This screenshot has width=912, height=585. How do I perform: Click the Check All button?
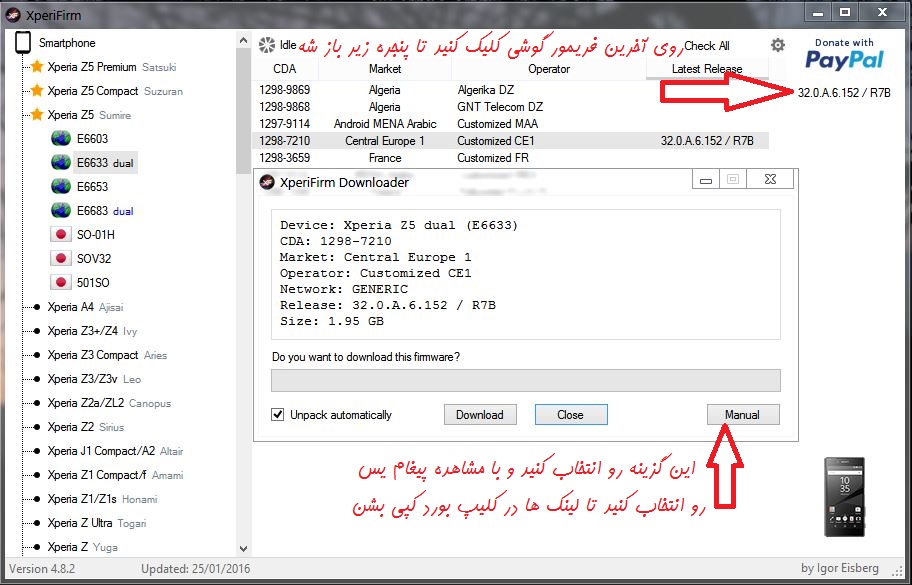[706, 45]
